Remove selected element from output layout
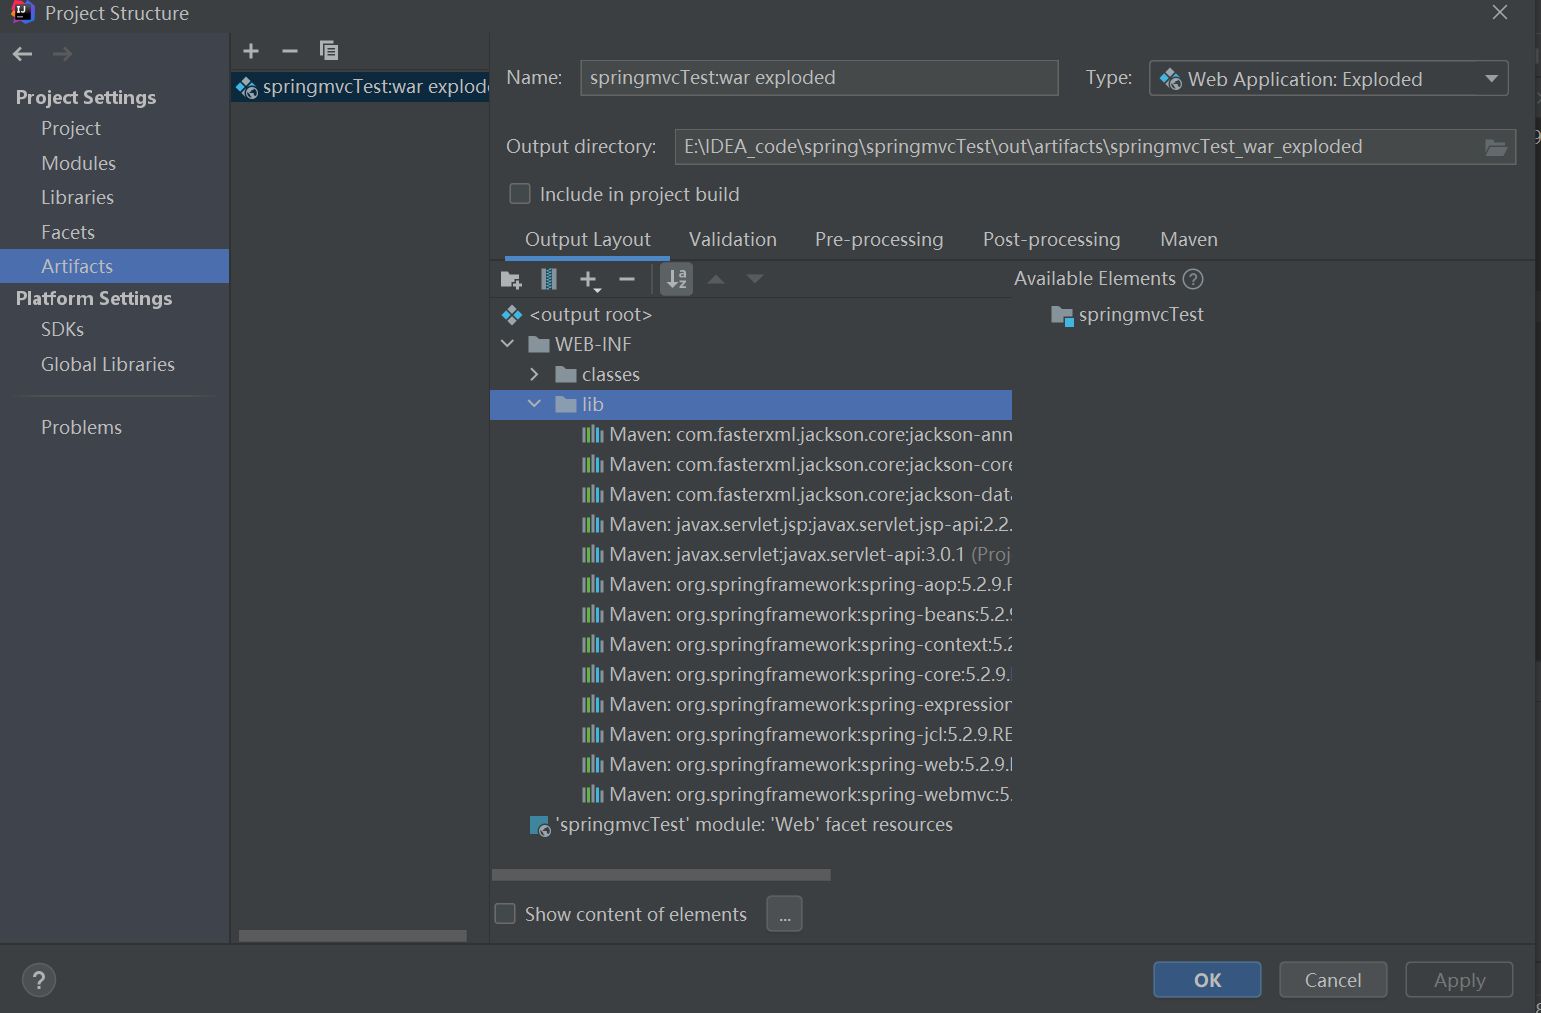The width and height of the screenshot is (1541, 1013). (x=627, y=280)
